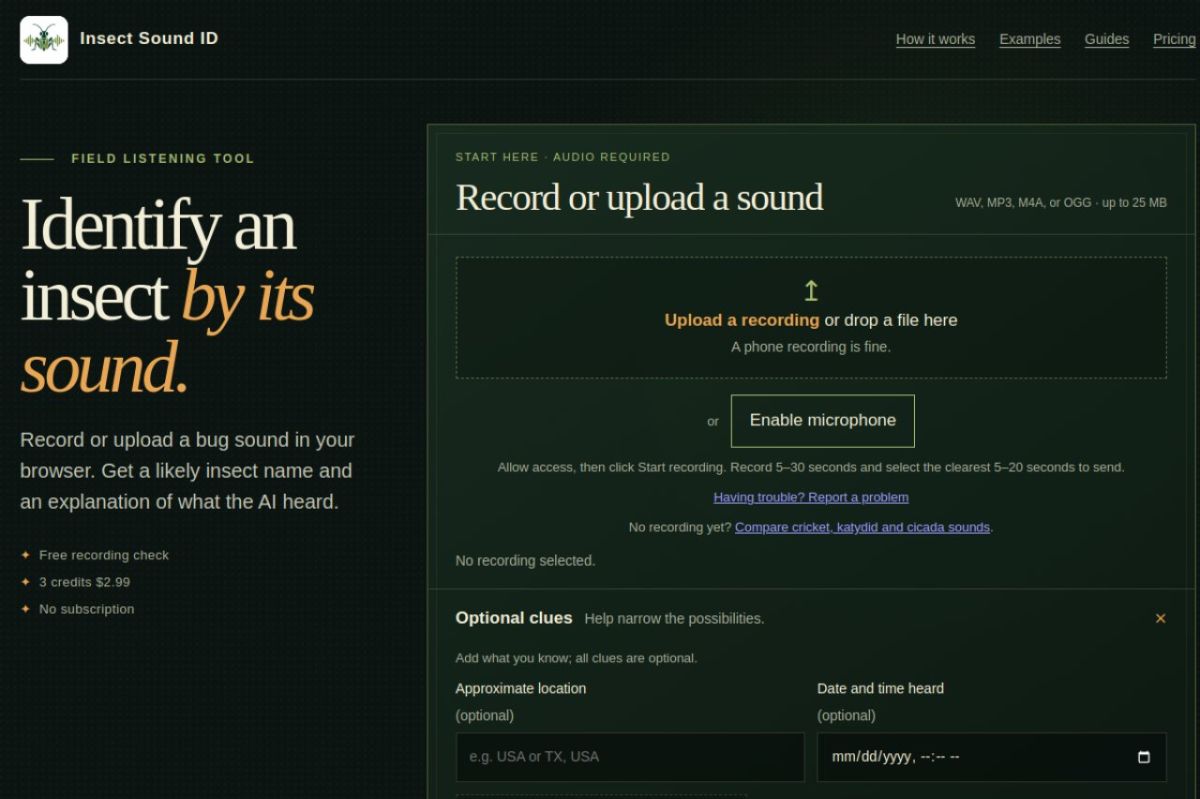Image resolution: width=1200 pixels, height=799 pixels.
Task: Click the Enable microphone button
Action: (x=823, y=421)
